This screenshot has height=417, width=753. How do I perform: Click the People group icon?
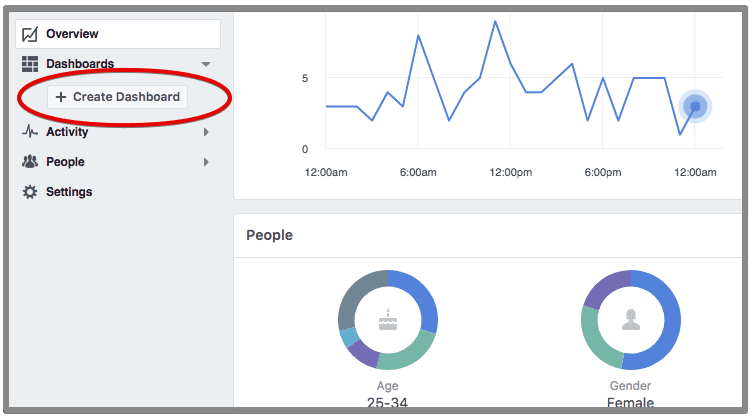tap(30, 161)
